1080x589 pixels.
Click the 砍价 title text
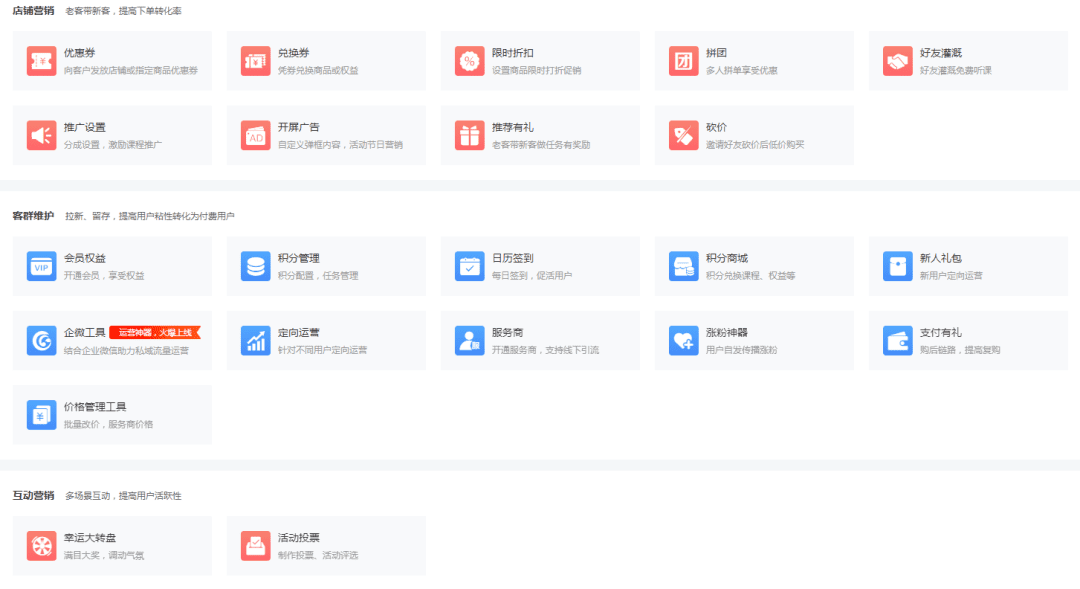pos(716,127)
